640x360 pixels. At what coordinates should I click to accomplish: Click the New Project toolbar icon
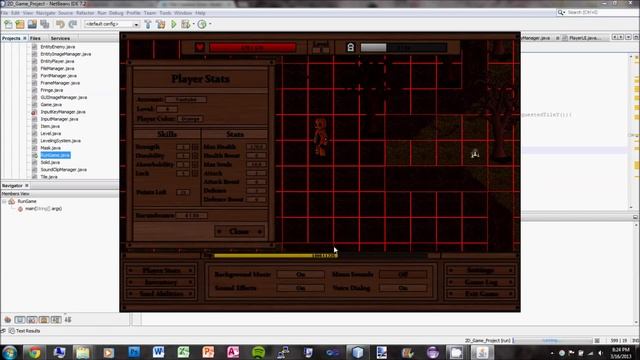20,24
